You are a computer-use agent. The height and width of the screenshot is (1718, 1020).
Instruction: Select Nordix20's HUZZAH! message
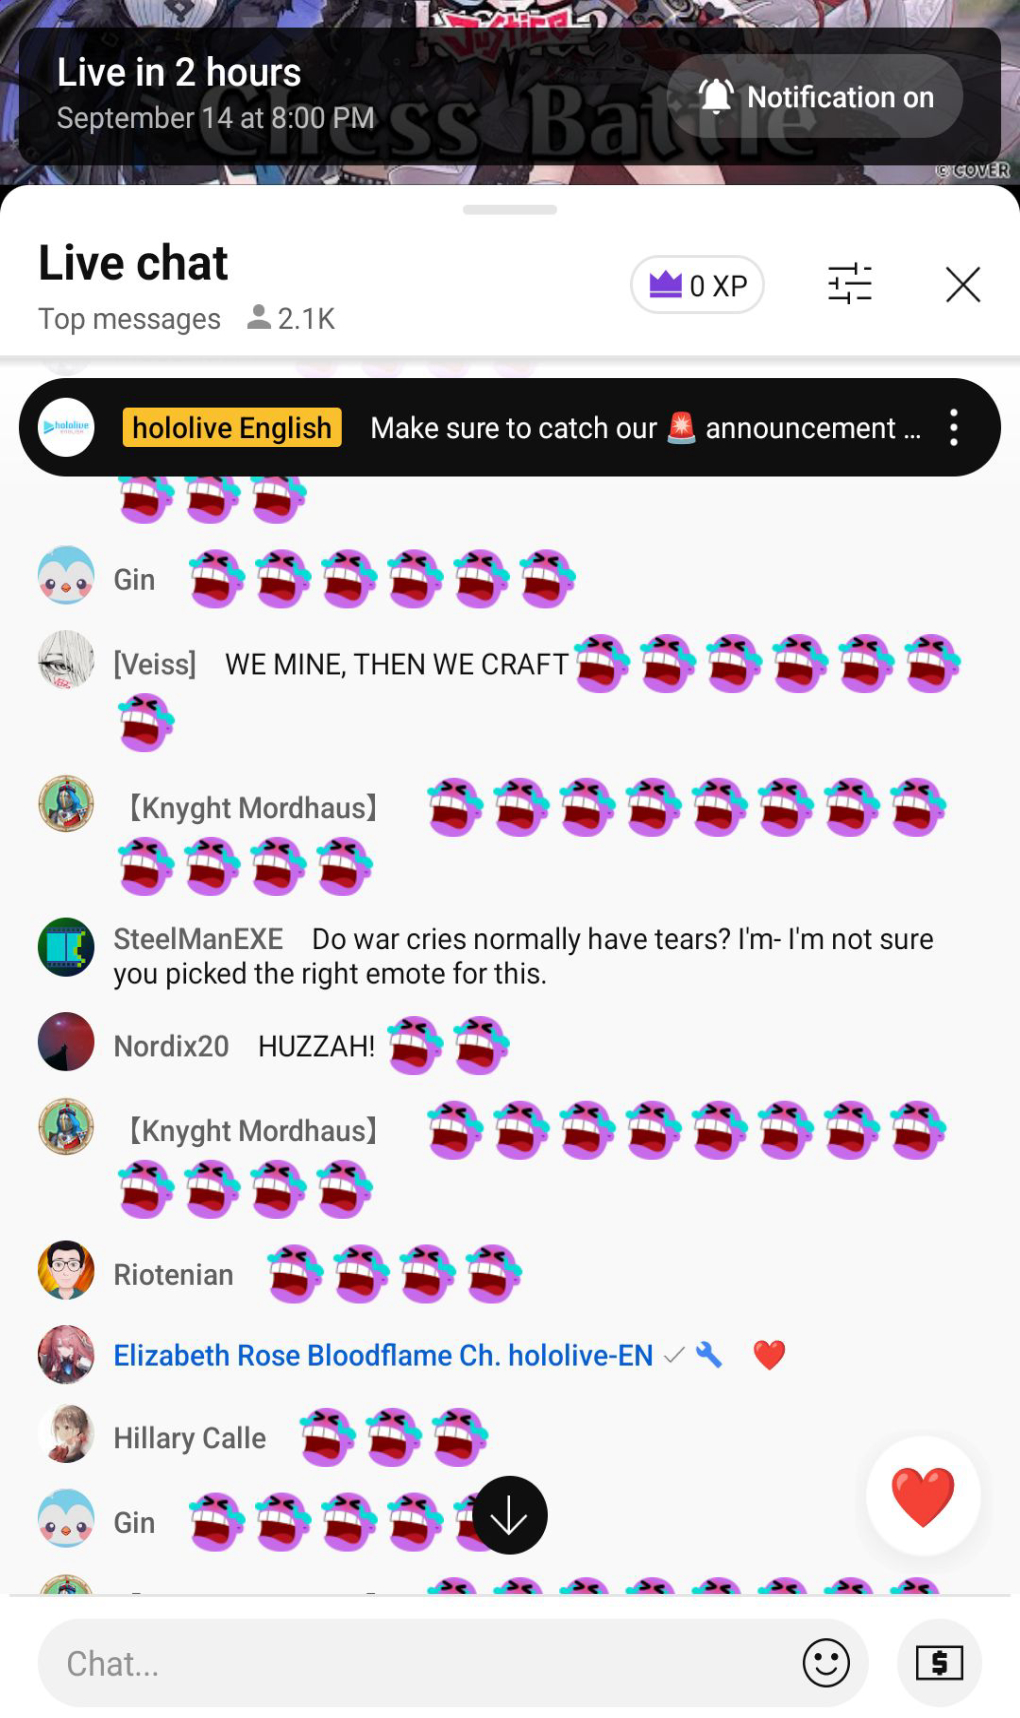point(384,1046)
